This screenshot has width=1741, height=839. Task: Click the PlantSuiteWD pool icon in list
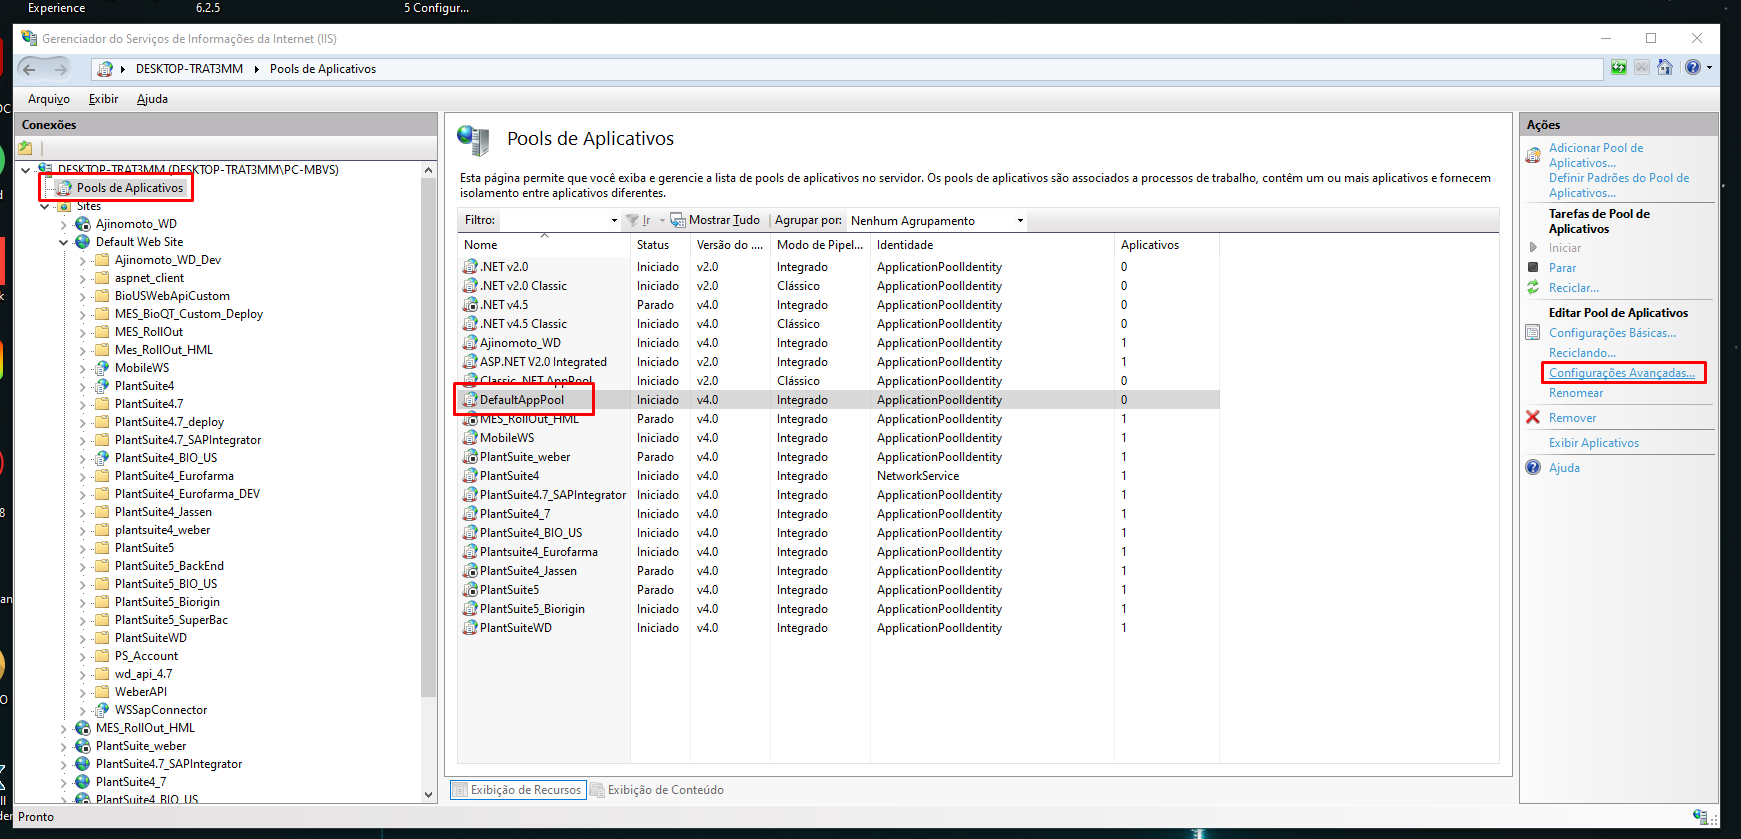pyautogui.click(x=470, y=627)
